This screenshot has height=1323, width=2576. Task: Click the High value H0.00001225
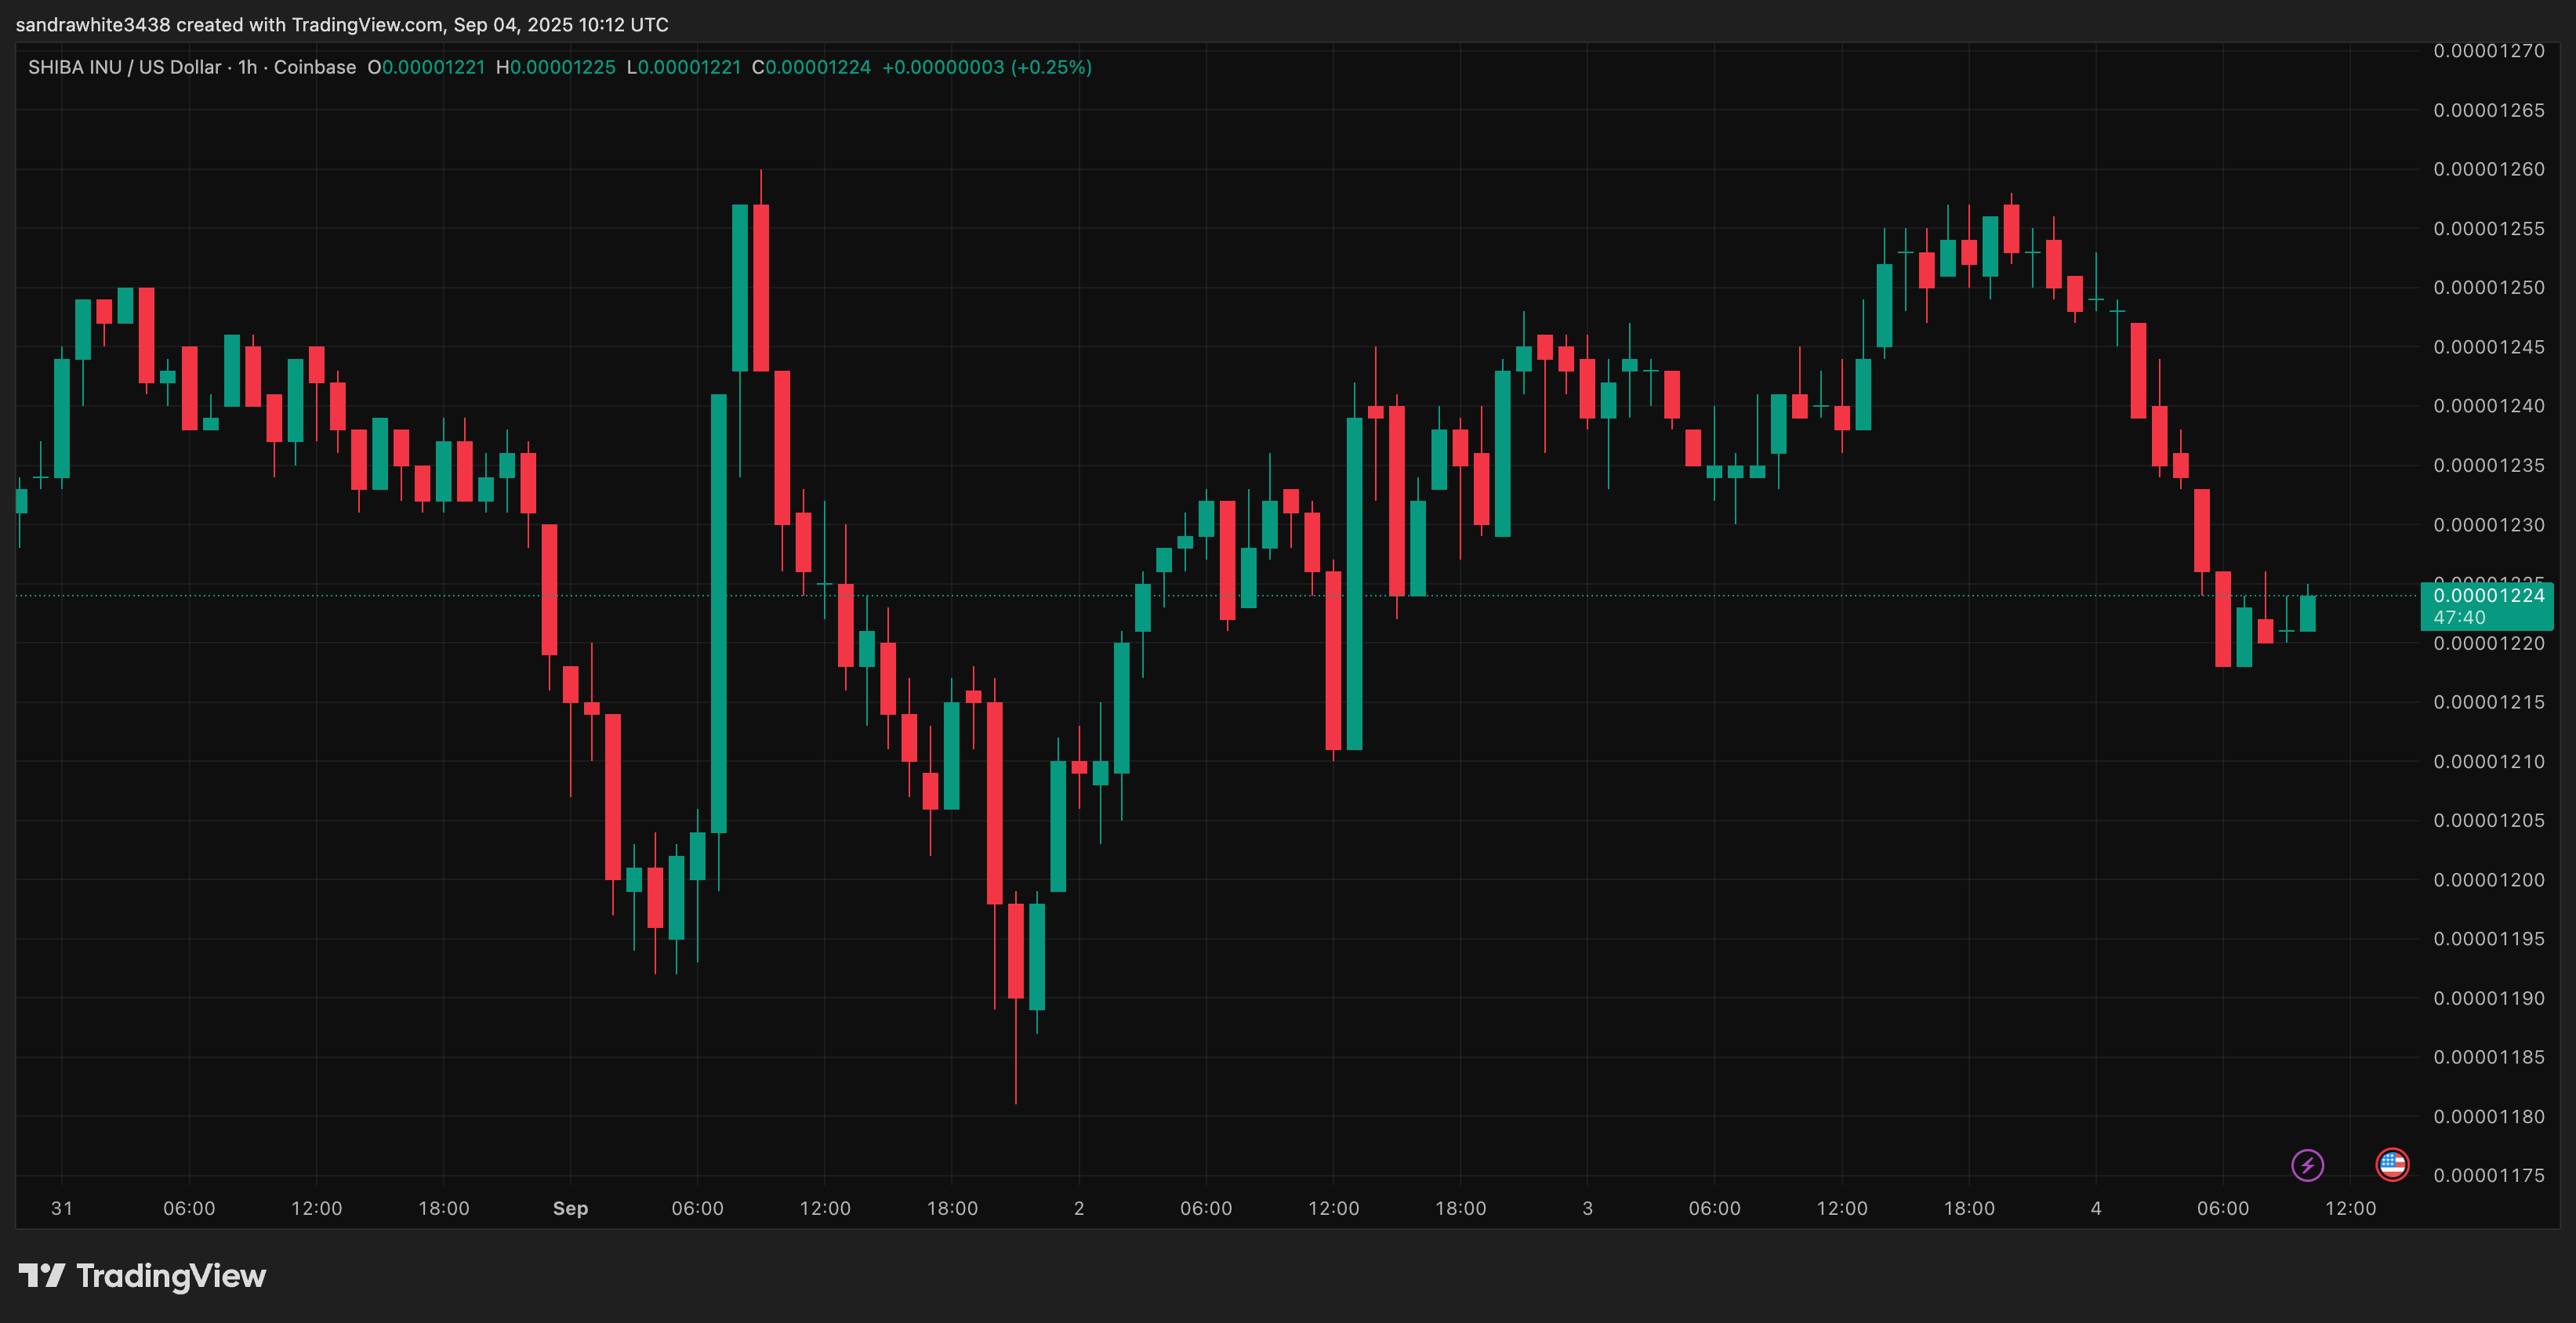click(556, 67)
